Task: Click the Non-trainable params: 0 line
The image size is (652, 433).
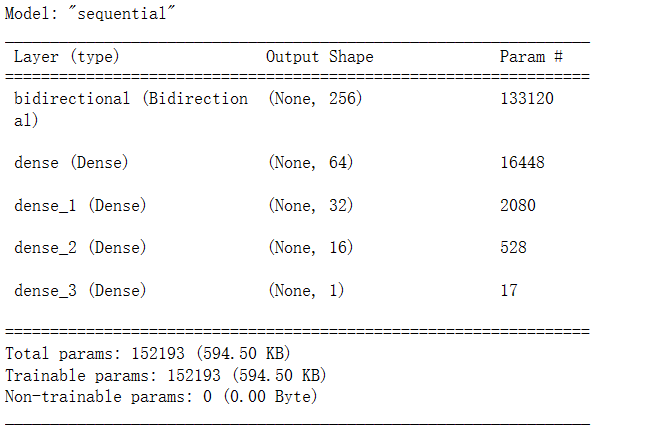Action: 161,396
